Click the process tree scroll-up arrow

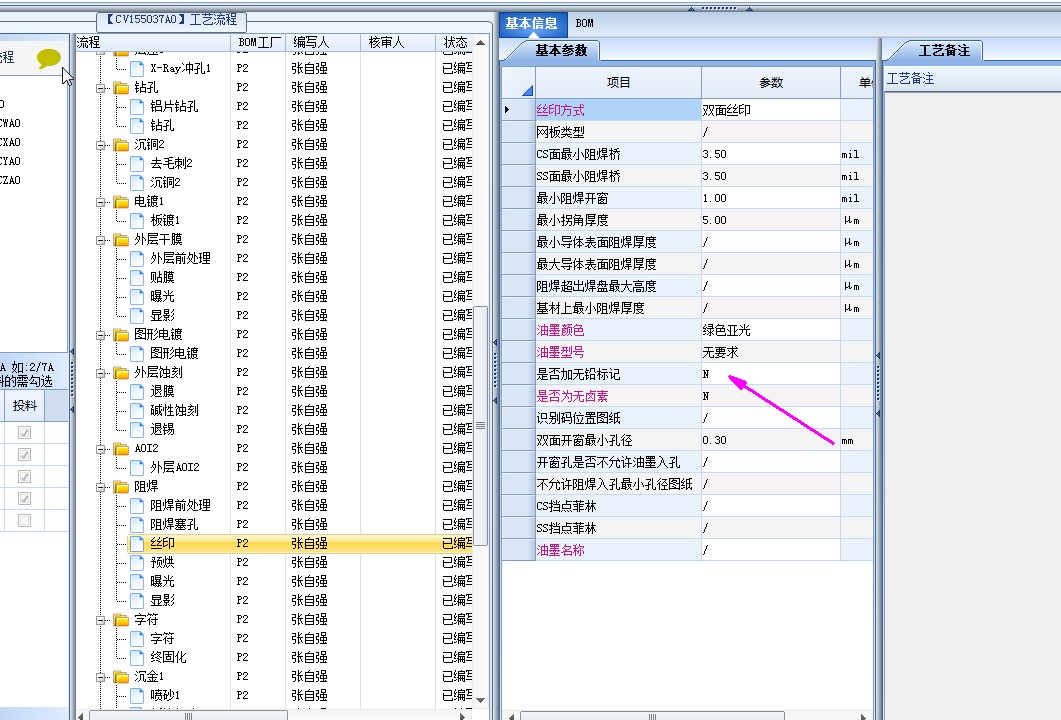(480, 43)
